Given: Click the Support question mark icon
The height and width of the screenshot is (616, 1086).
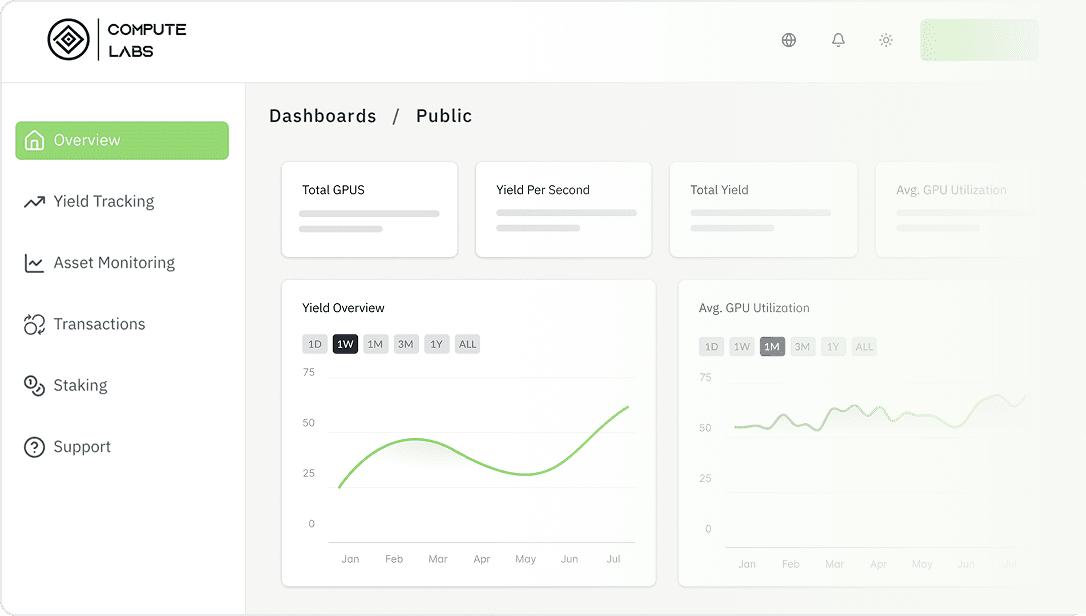Looking at the screenshot, I should click(x=34, y=447).
